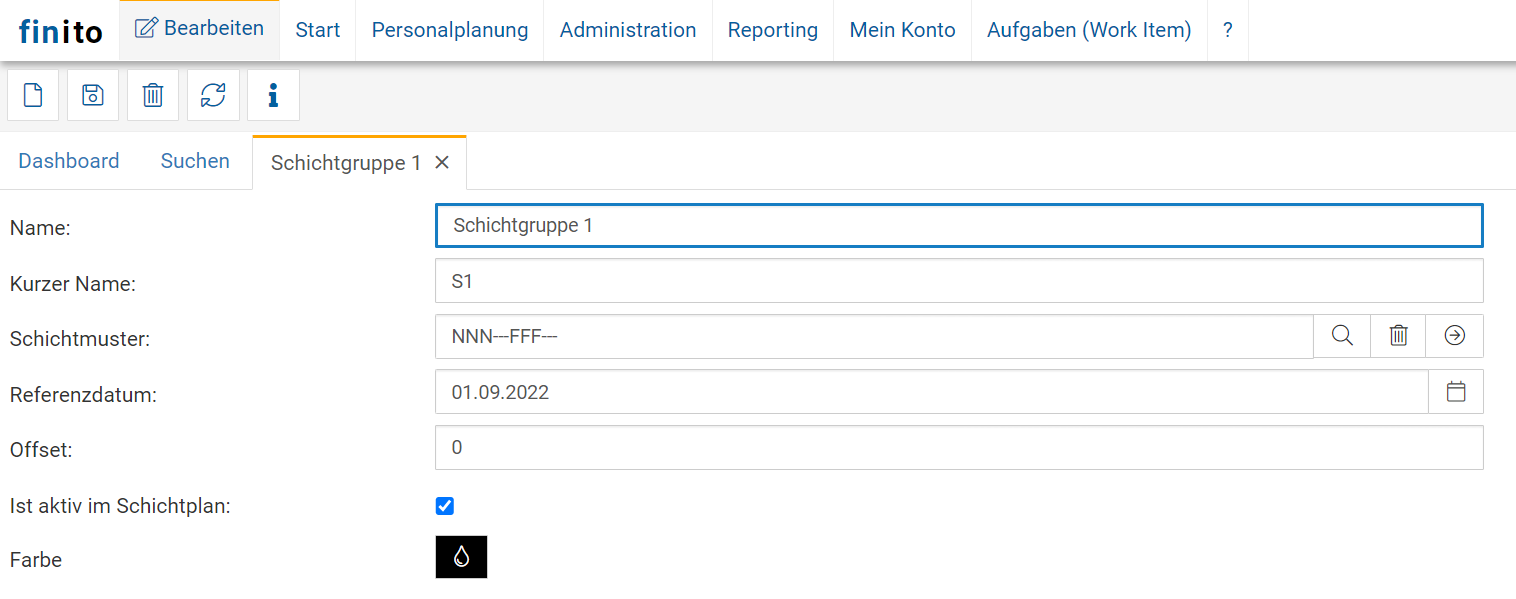Open the Reporting menu
The width and height of the screenshot is (1516, 599).
(x=773, y=30)
